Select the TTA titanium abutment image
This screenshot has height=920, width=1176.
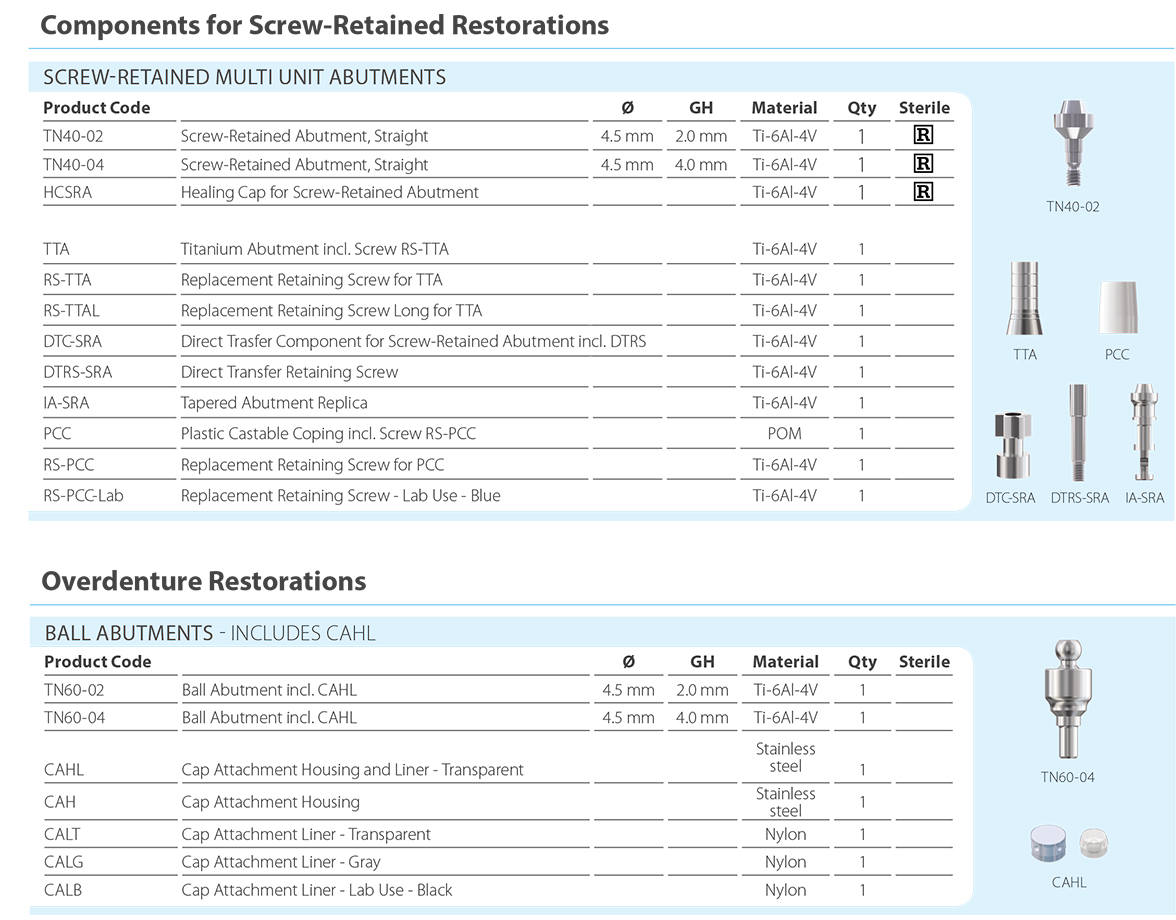1024,299
